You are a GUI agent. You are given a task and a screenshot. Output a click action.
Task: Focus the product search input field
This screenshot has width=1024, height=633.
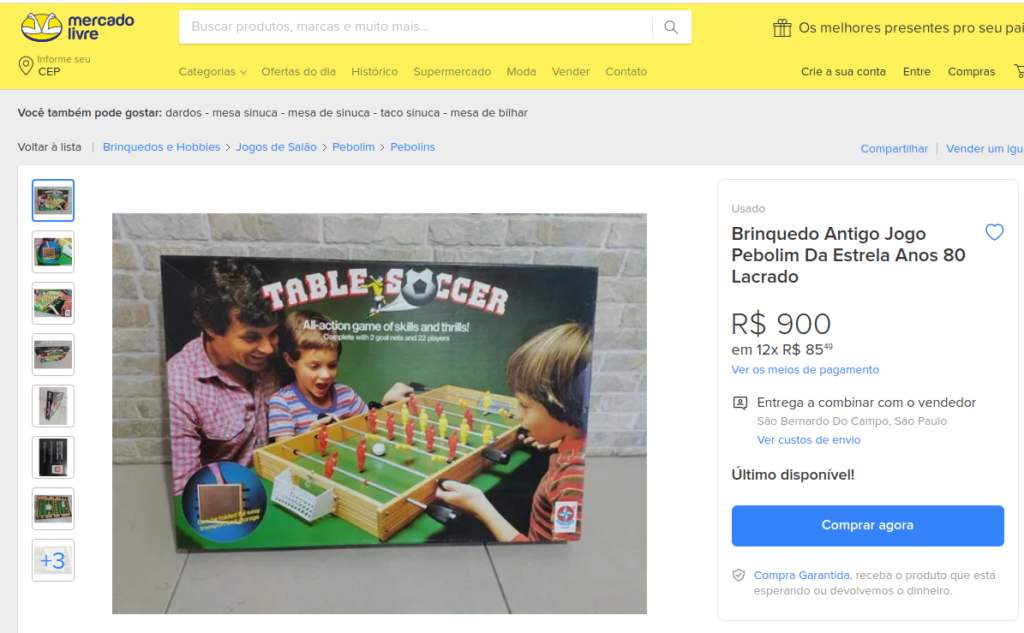416,27
